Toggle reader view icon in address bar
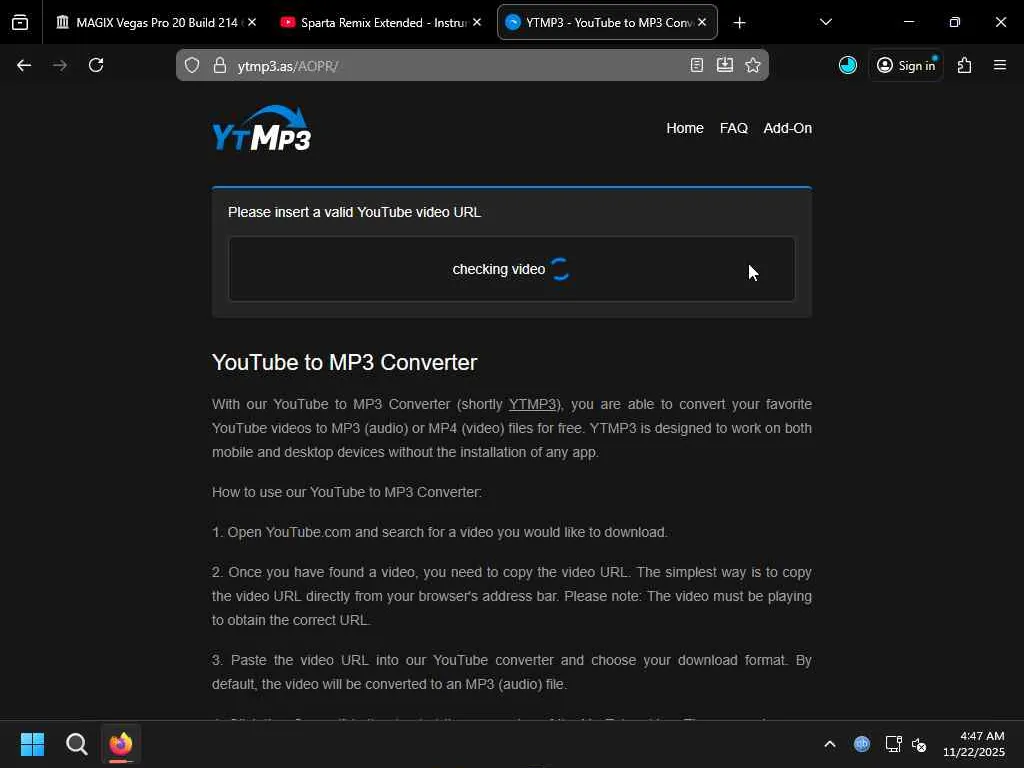This screenshot has height=768, width=1024. pyautogui.click(x=697, y=65)
